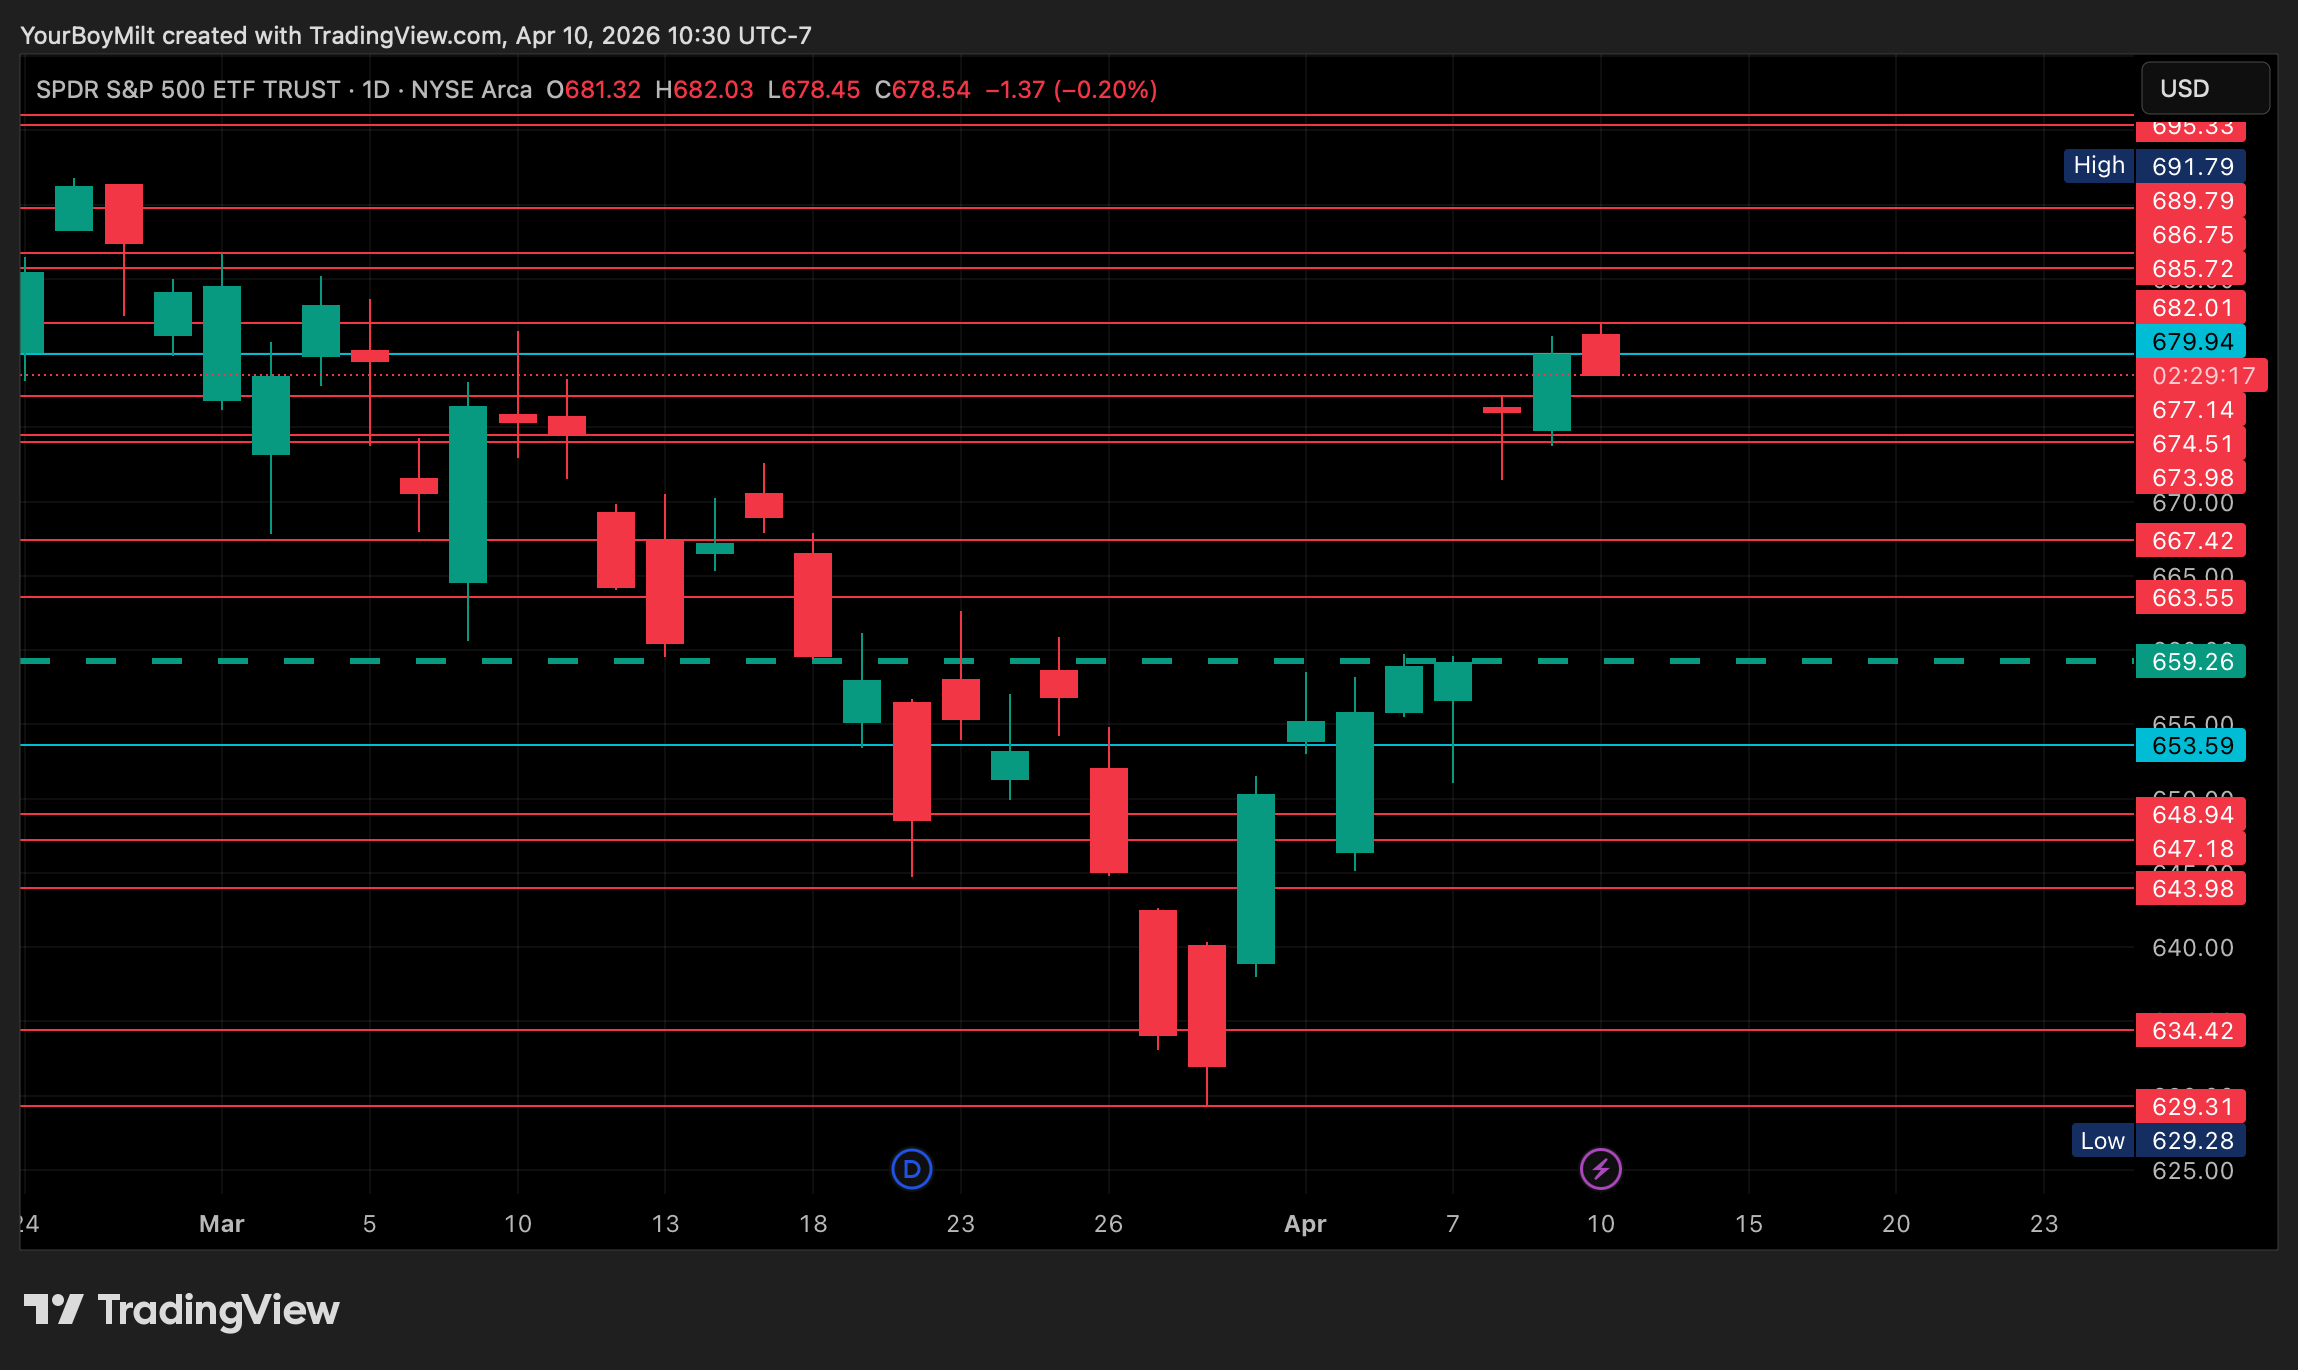Select the Low 629.28 price label
Image resolution: width=2298 pixels, height=1370 pixels.
click(x=2190, y=1141)
